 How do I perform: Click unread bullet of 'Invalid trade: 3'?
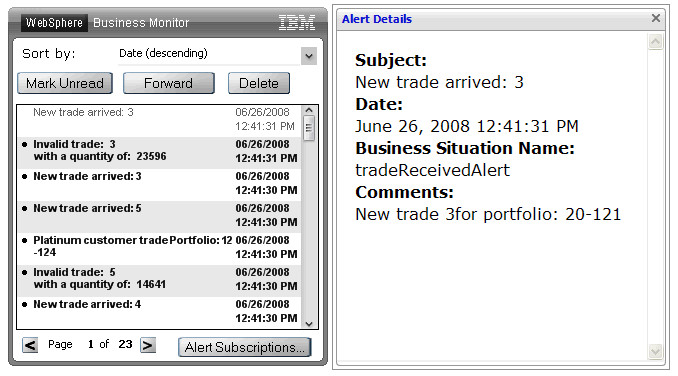tap(25, 144)
